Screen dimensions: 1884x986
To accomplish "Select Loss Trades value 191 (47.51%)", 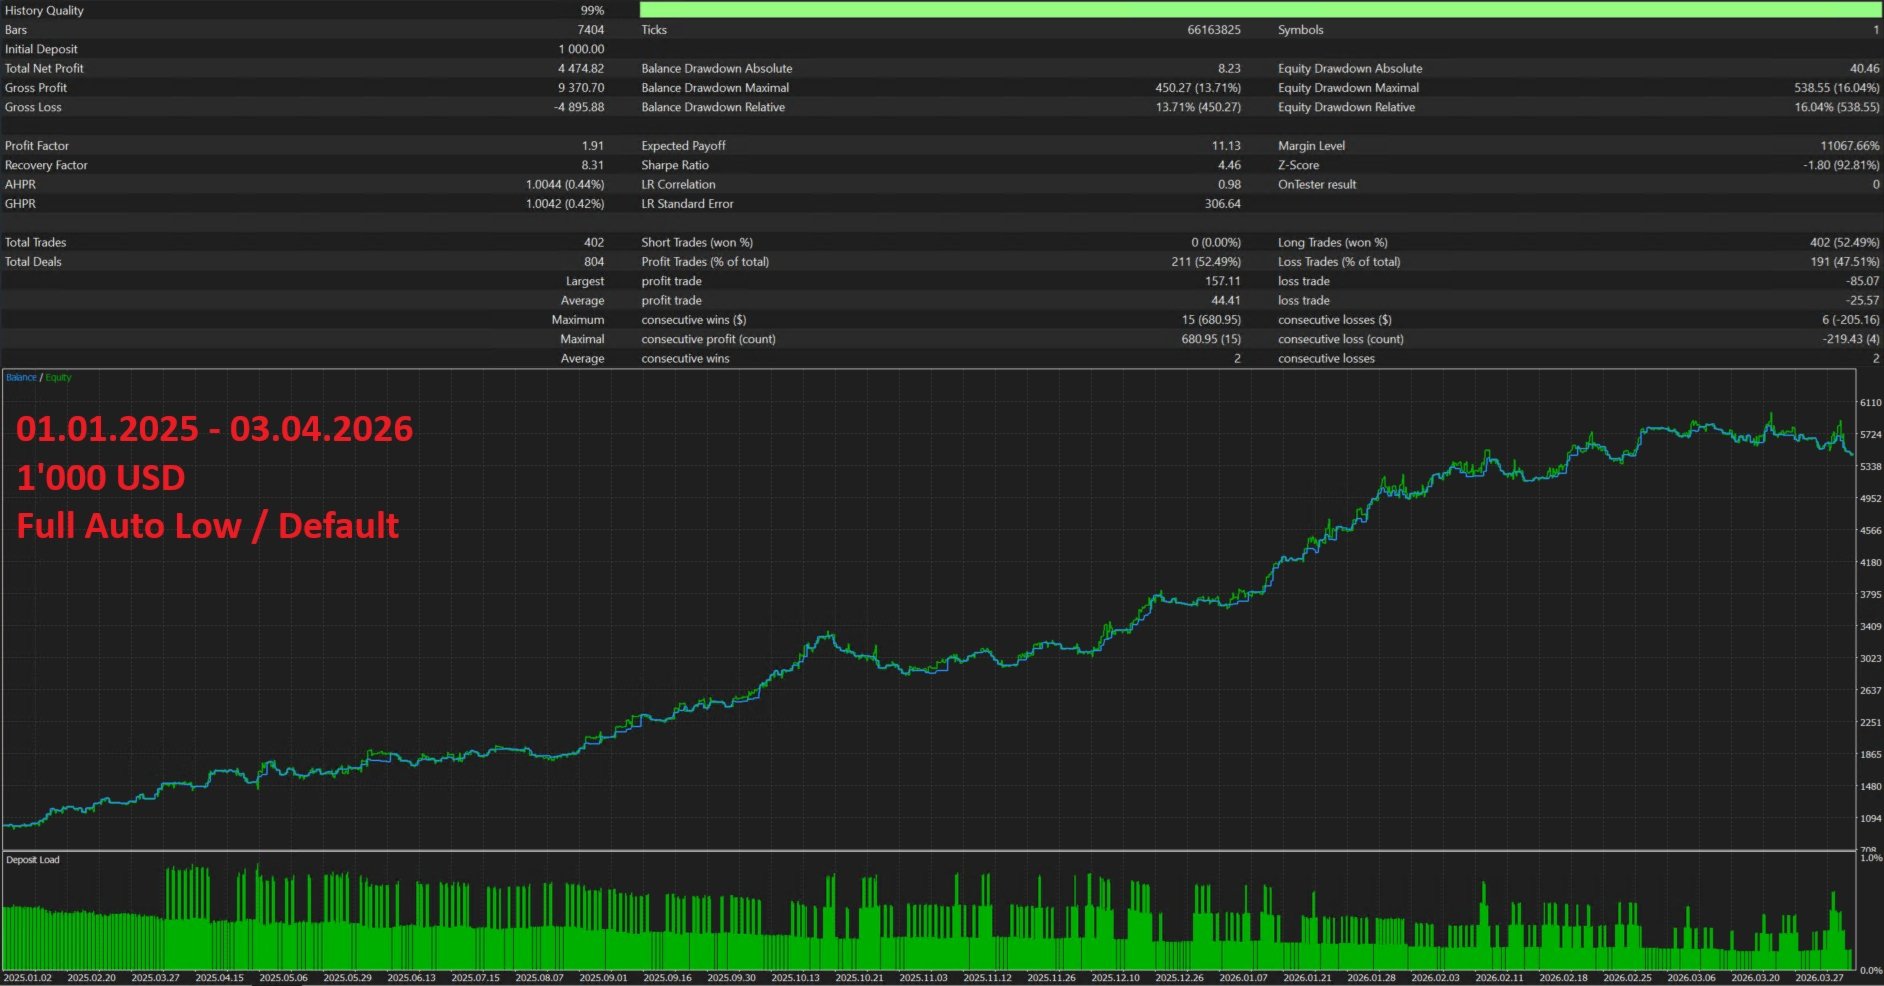I will coord(1845,262).
